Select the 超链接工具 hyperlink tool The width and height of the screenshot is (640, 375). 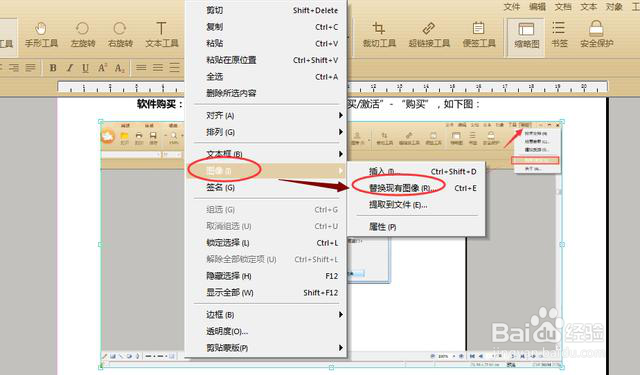click(x=429, y=35)
